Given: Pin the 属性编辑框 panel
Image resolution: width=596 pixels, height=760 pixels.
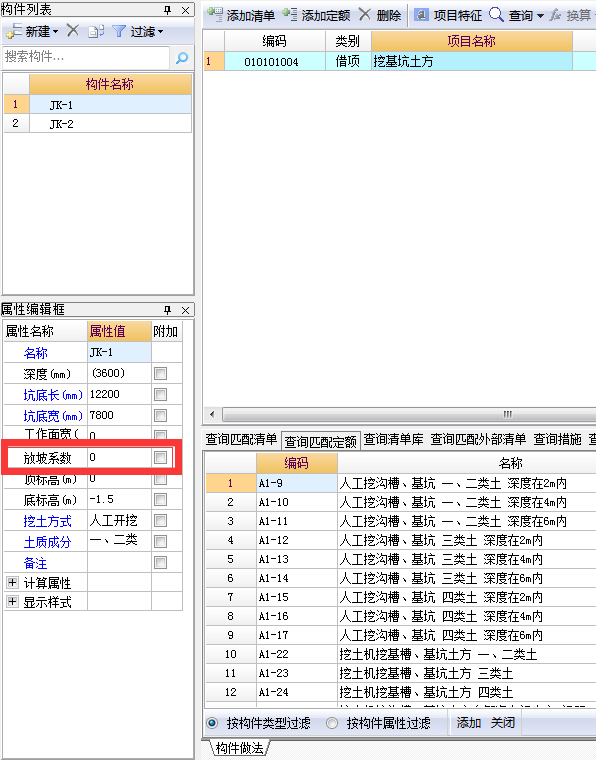Looking at the screenshot, I should (168, 310).
